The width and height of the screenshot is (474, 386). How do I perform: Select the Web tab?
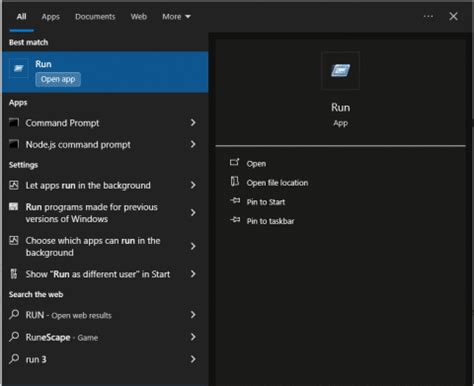(139, 17)
